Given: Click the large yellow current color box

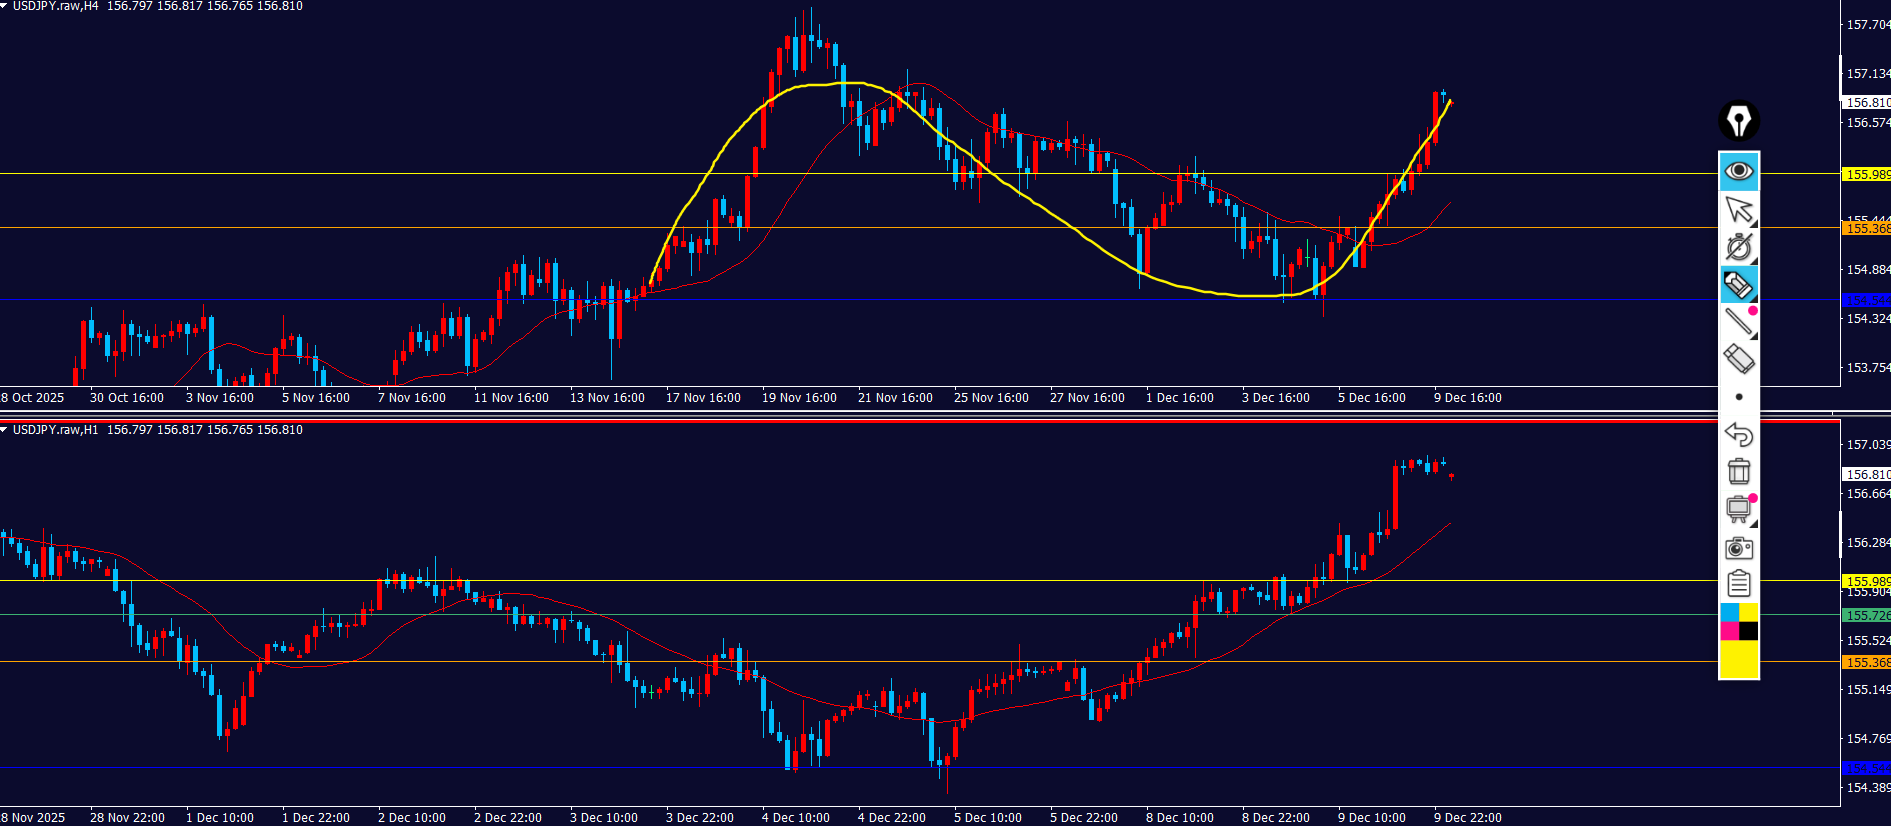Looking at the screenshot, I should coord(1739,659).
